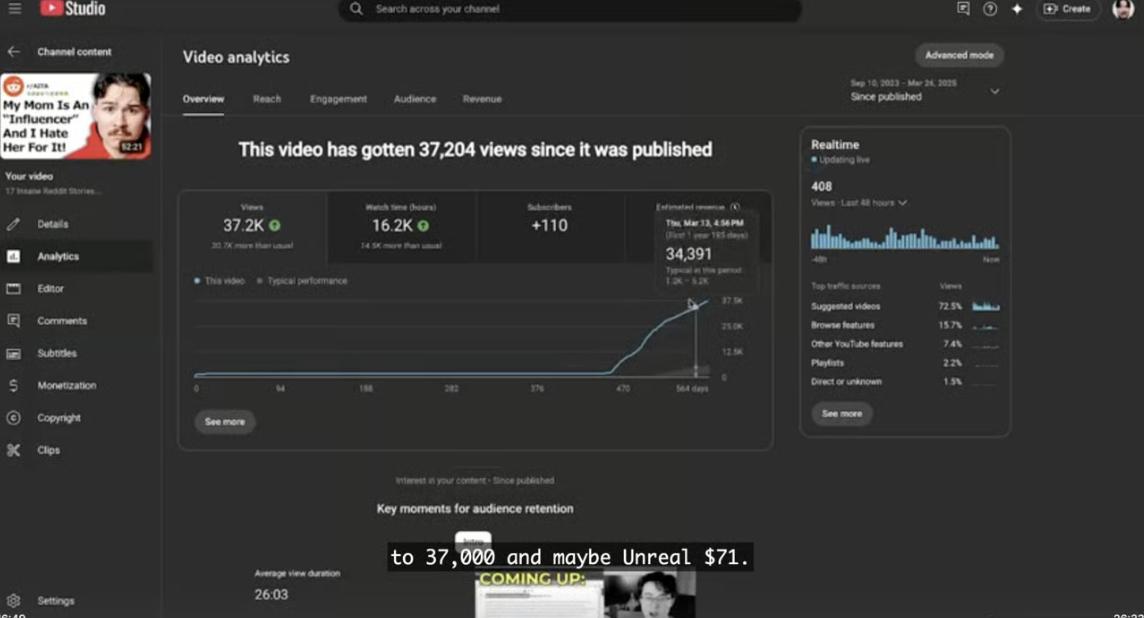Click Typical performance legend item
This screenshot has height=618, width=1144.
pyautogui.click(x=302, y=281)
